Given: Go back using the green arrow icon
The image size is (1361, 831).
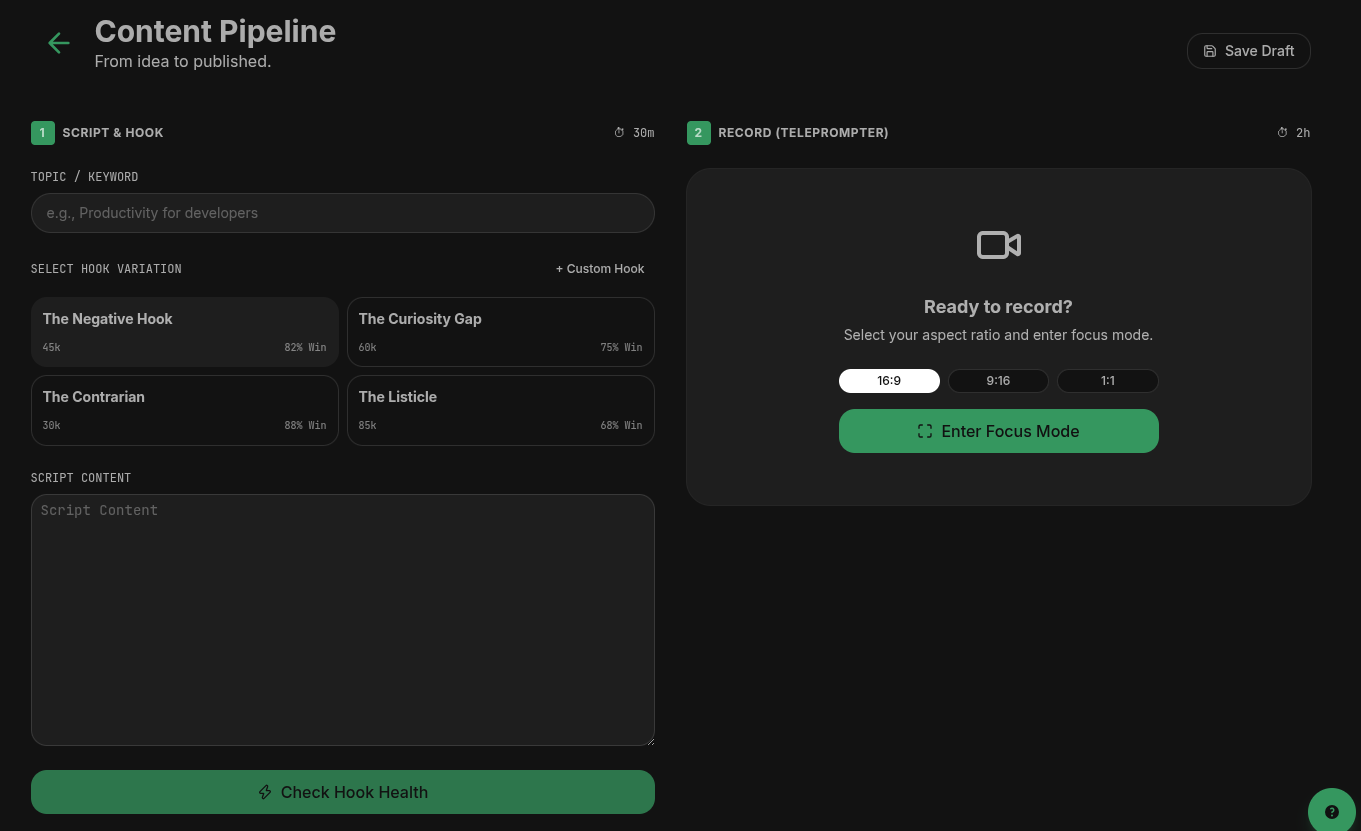Looking at the screenshot, I should tap(59, 42).
